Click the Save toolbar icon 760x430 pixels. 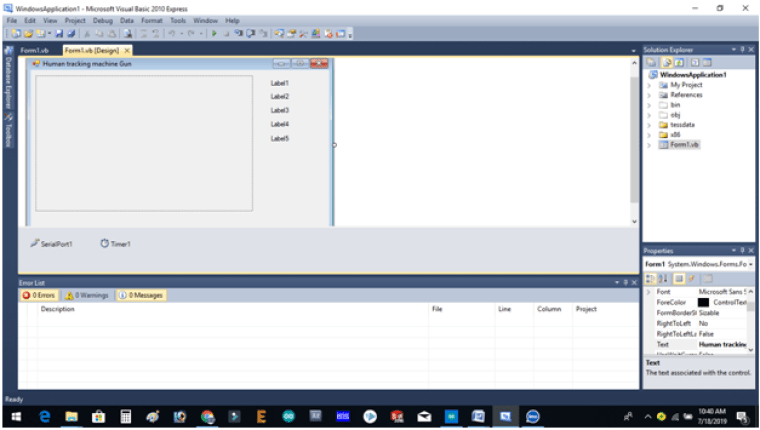tap(59, 33)
